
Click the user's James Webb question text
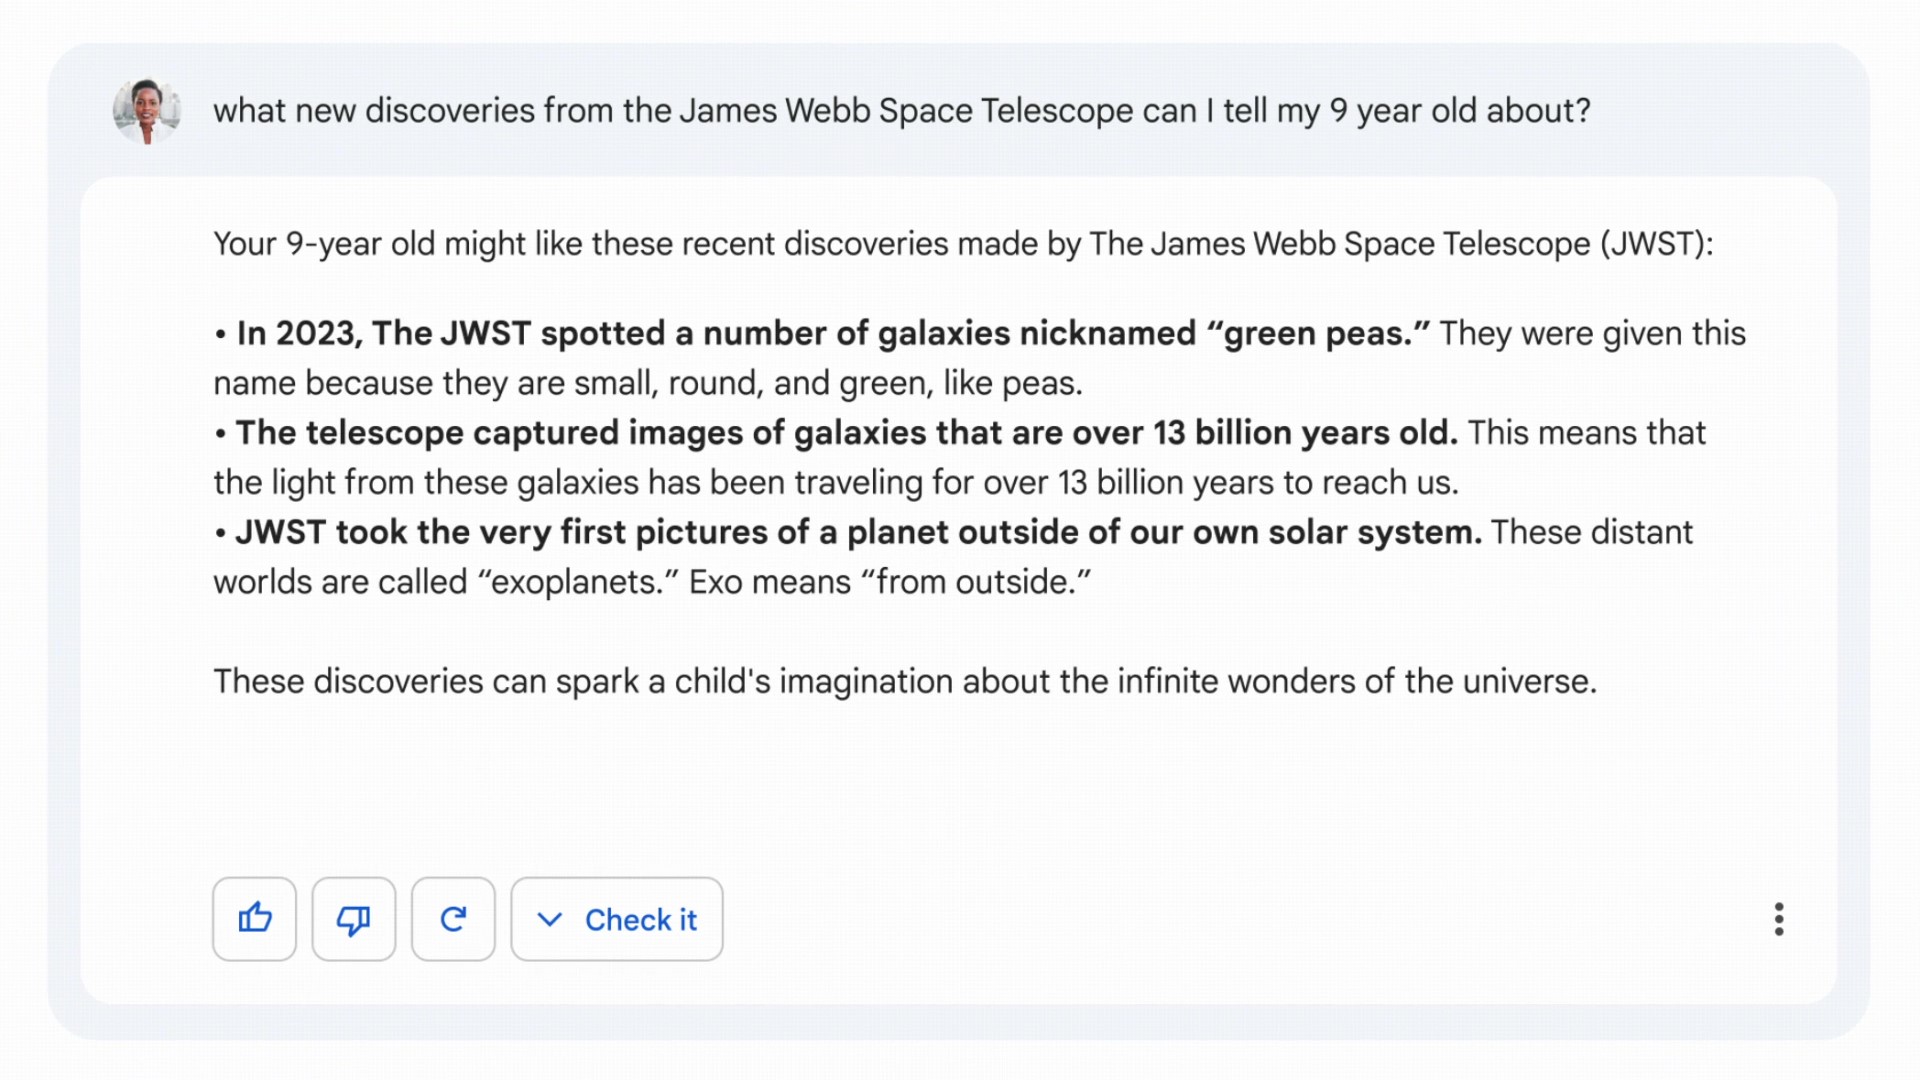pyautogui.click(x=901, y=110)
